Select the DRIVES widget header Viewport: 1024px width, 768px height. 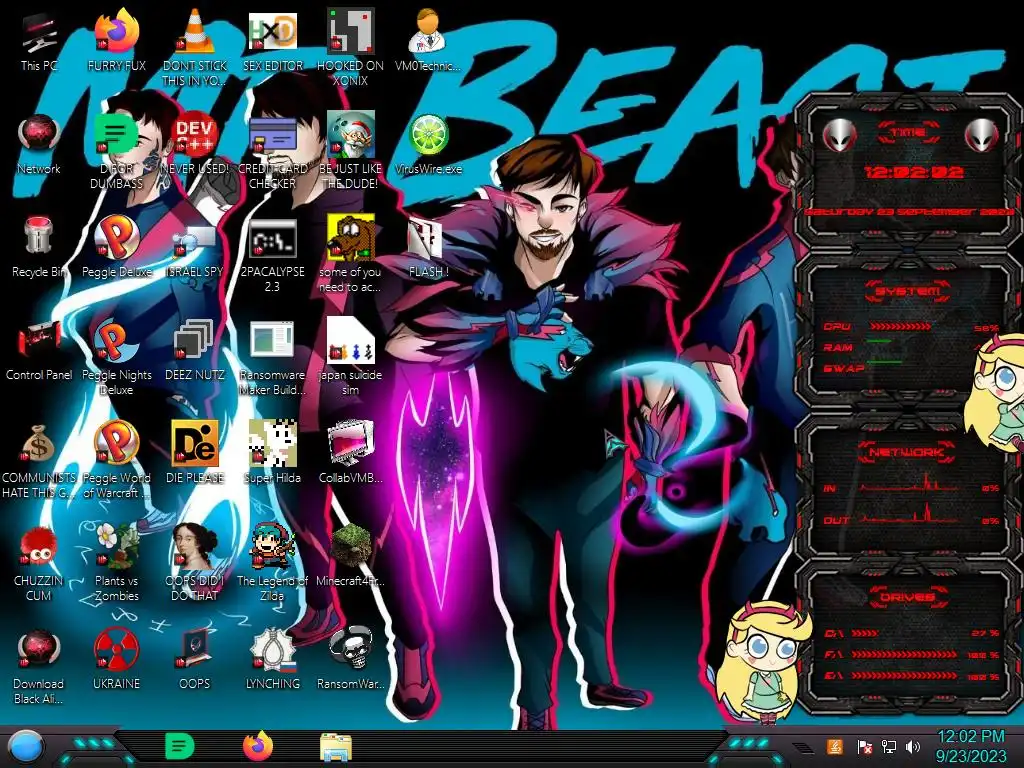click(x=907, y=597)
